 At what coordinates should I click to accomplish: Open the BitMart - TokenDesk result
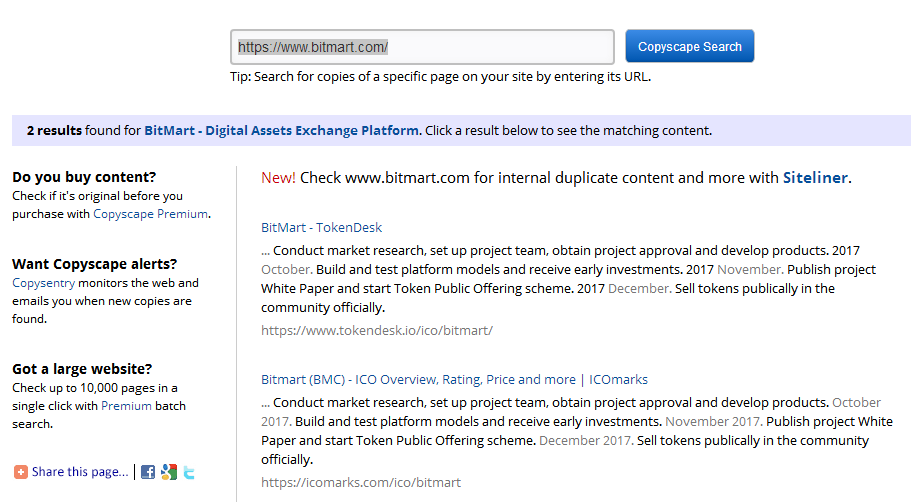click(321, 227)
